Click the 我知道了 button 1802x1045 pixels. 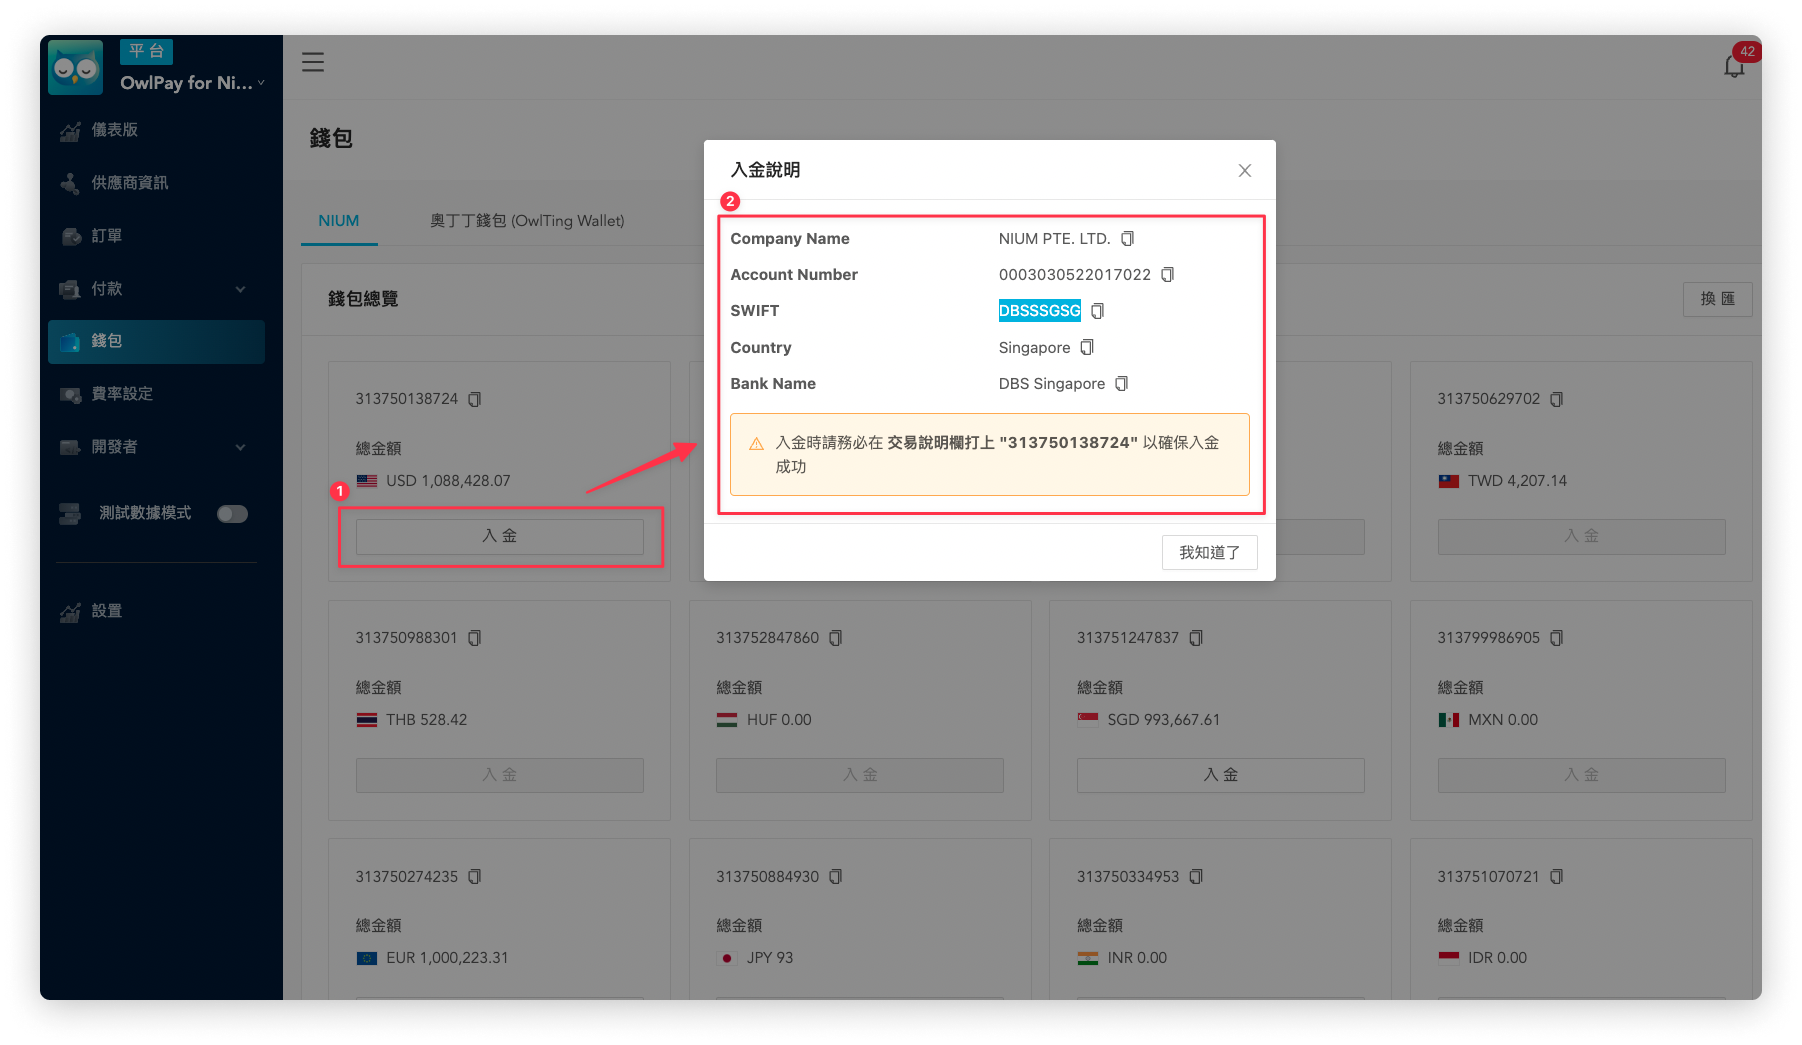pyautogui.click(x=1209, y=552)
